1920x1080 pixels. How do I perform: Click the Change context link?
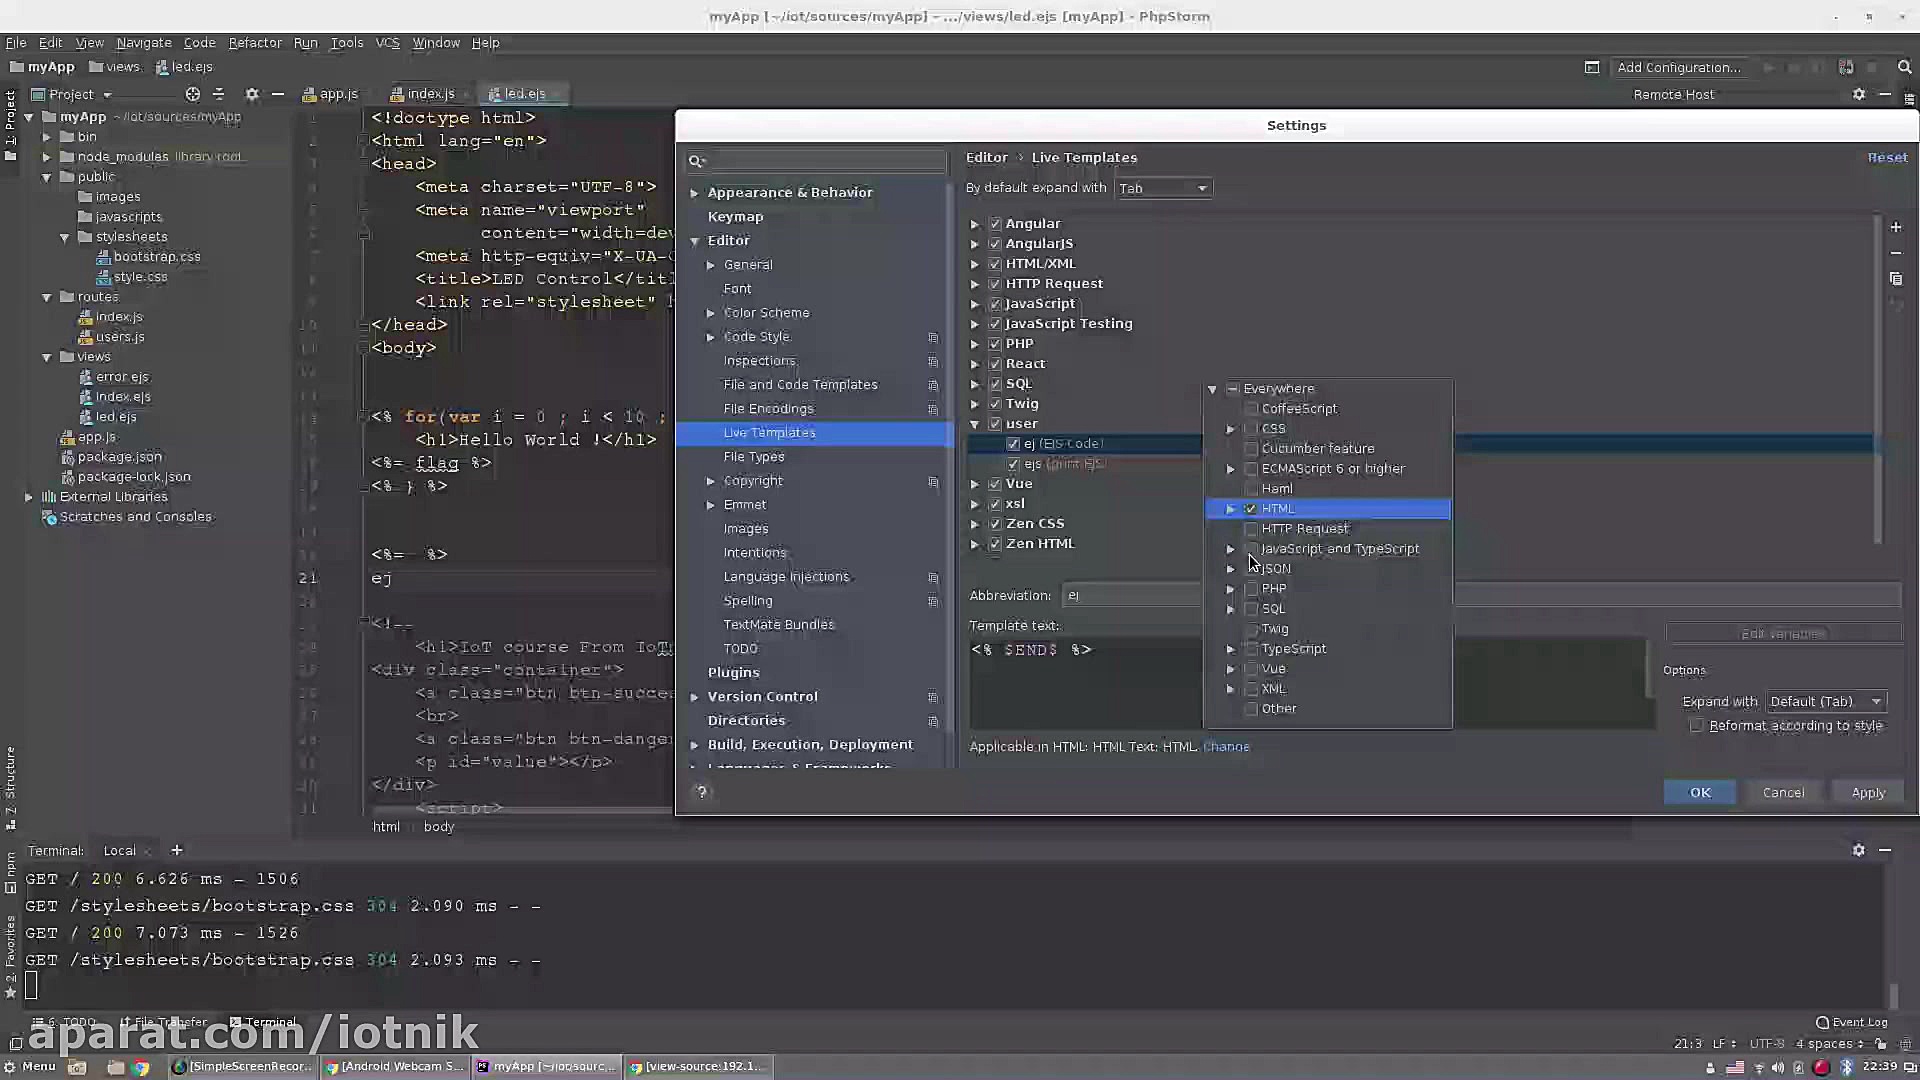(1226, 747)
